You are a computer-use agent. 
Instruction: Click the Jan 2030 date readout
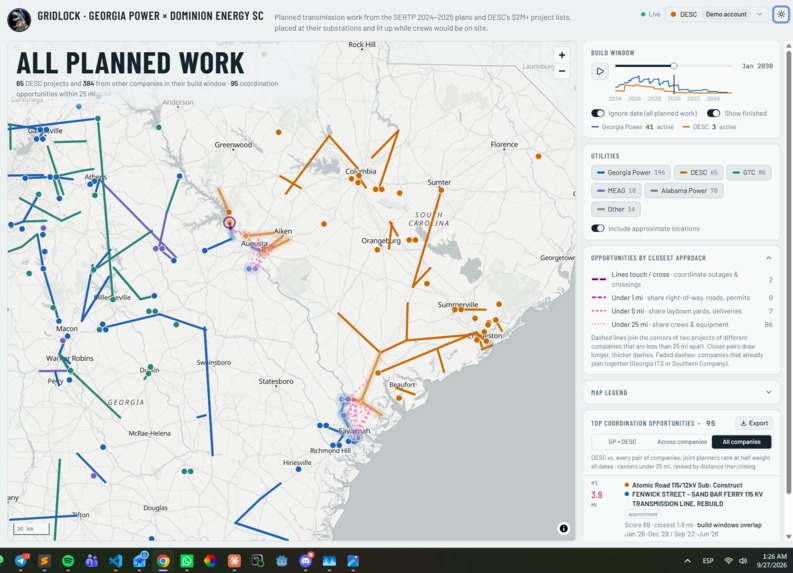(757, 66)
